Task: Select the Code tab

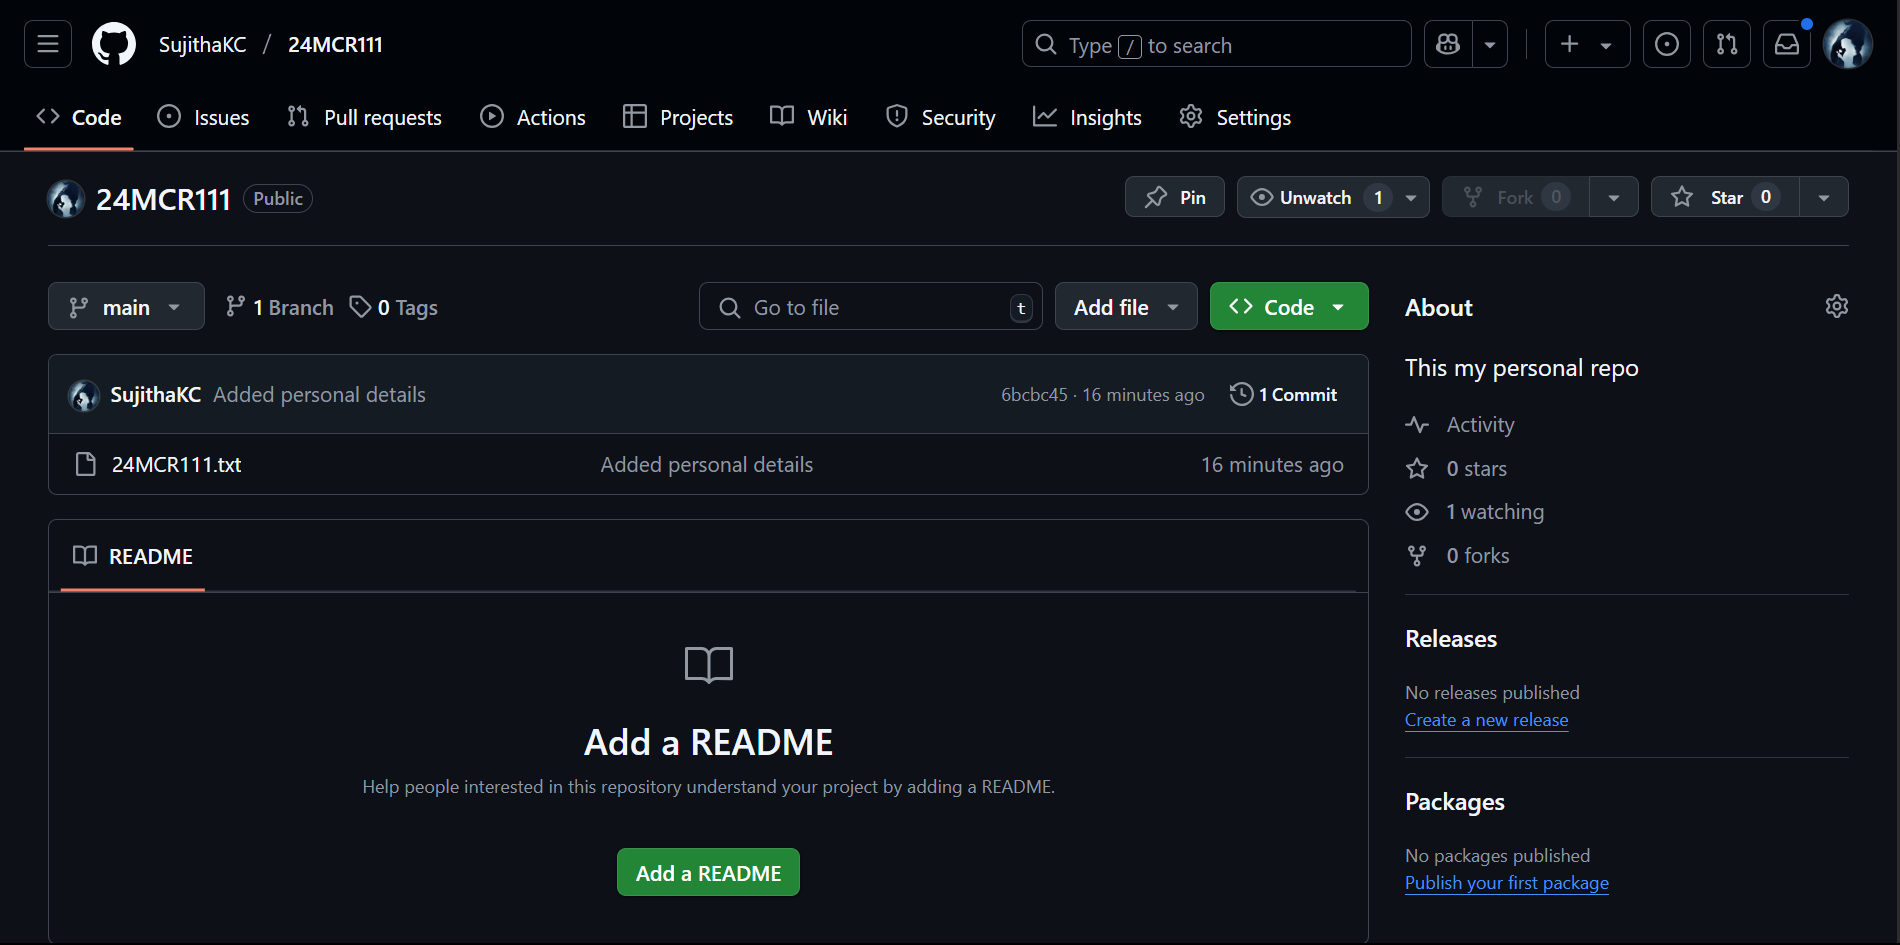Action: click(x=79, y=117)
